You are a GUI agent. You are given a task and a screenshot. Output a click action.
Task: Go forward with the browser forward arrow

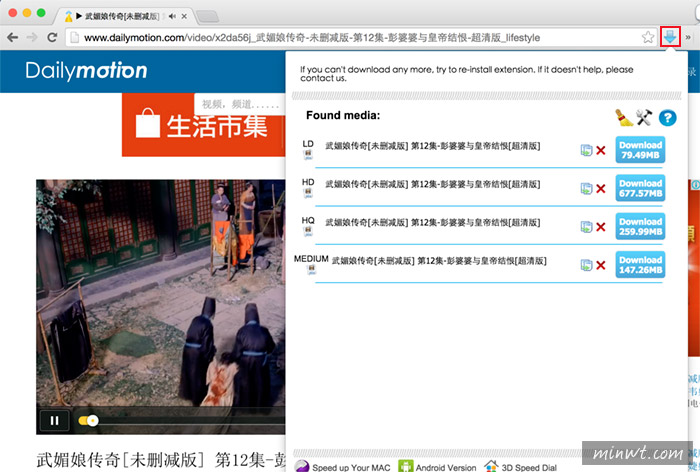coord(32,37)
